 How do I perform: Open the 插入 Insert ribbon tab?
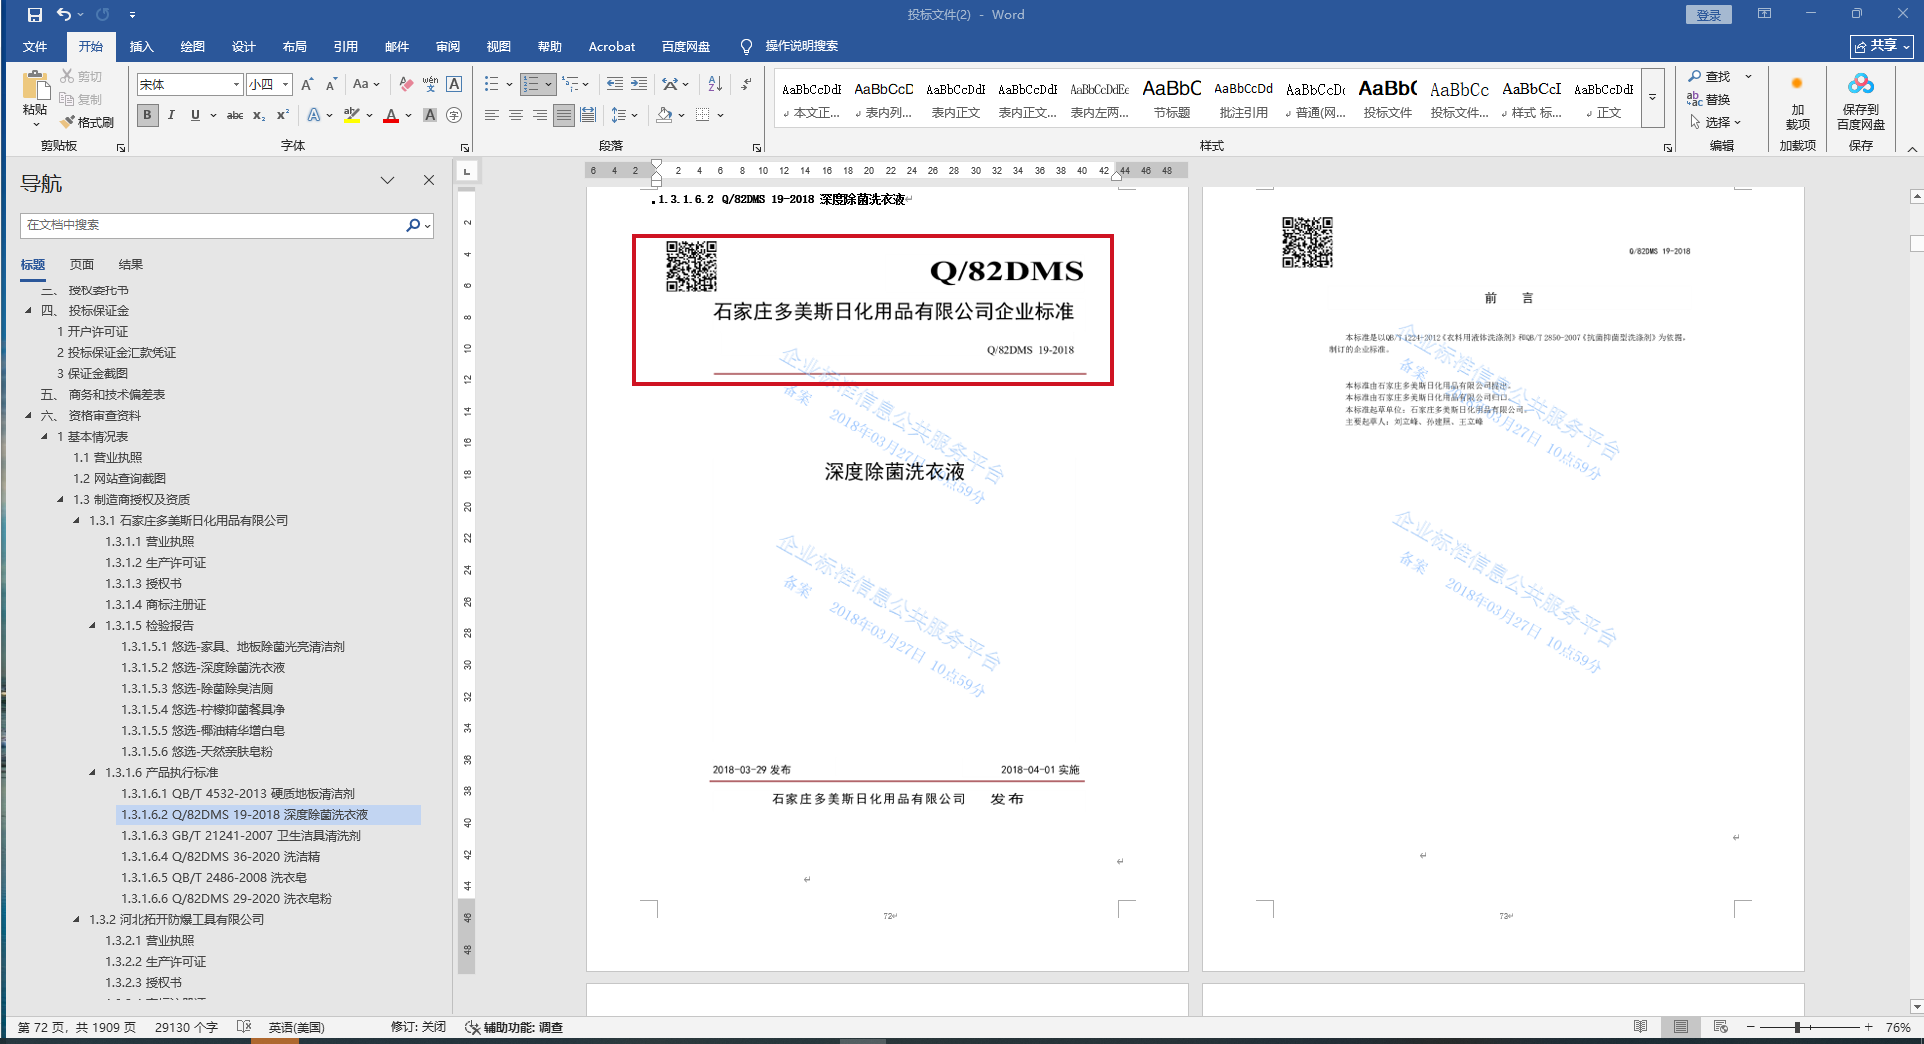click(x=142, y=46)
